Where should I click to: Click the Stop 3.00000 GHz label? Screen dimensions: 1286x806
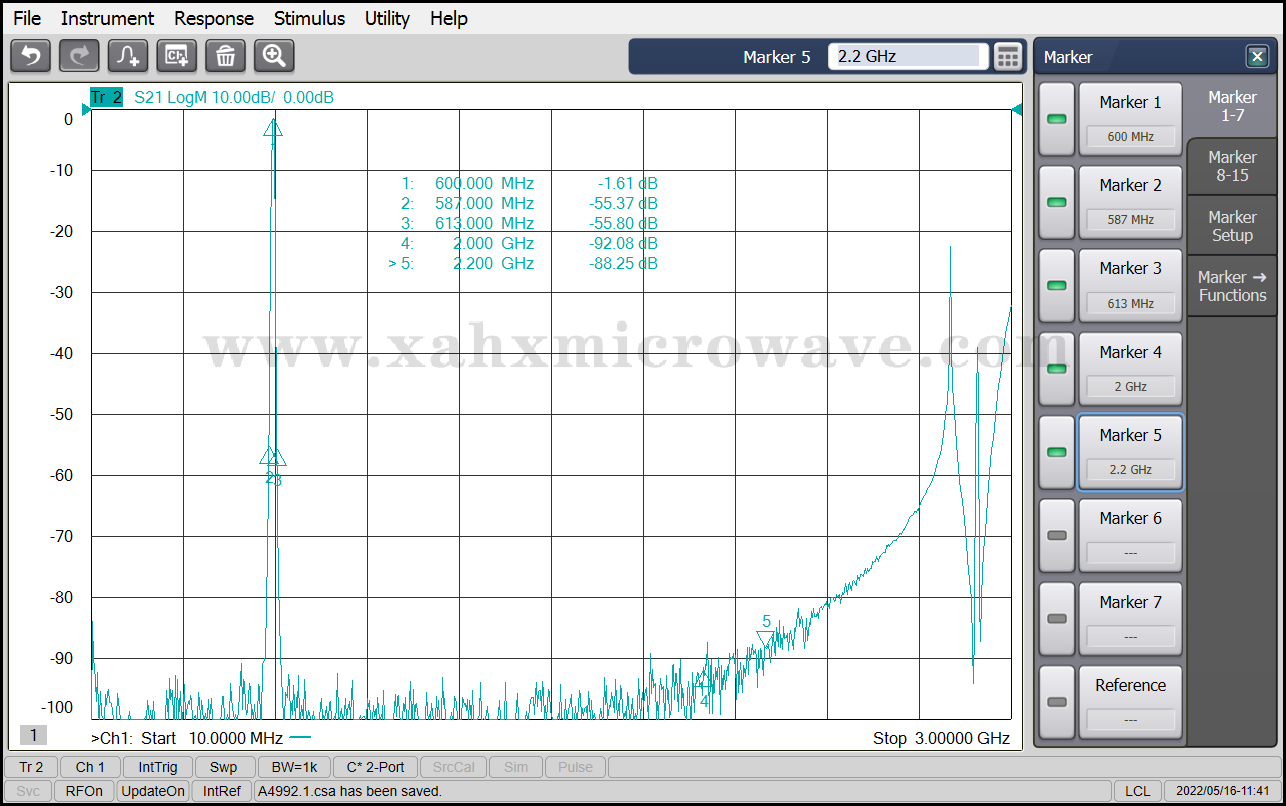[941, 738]
